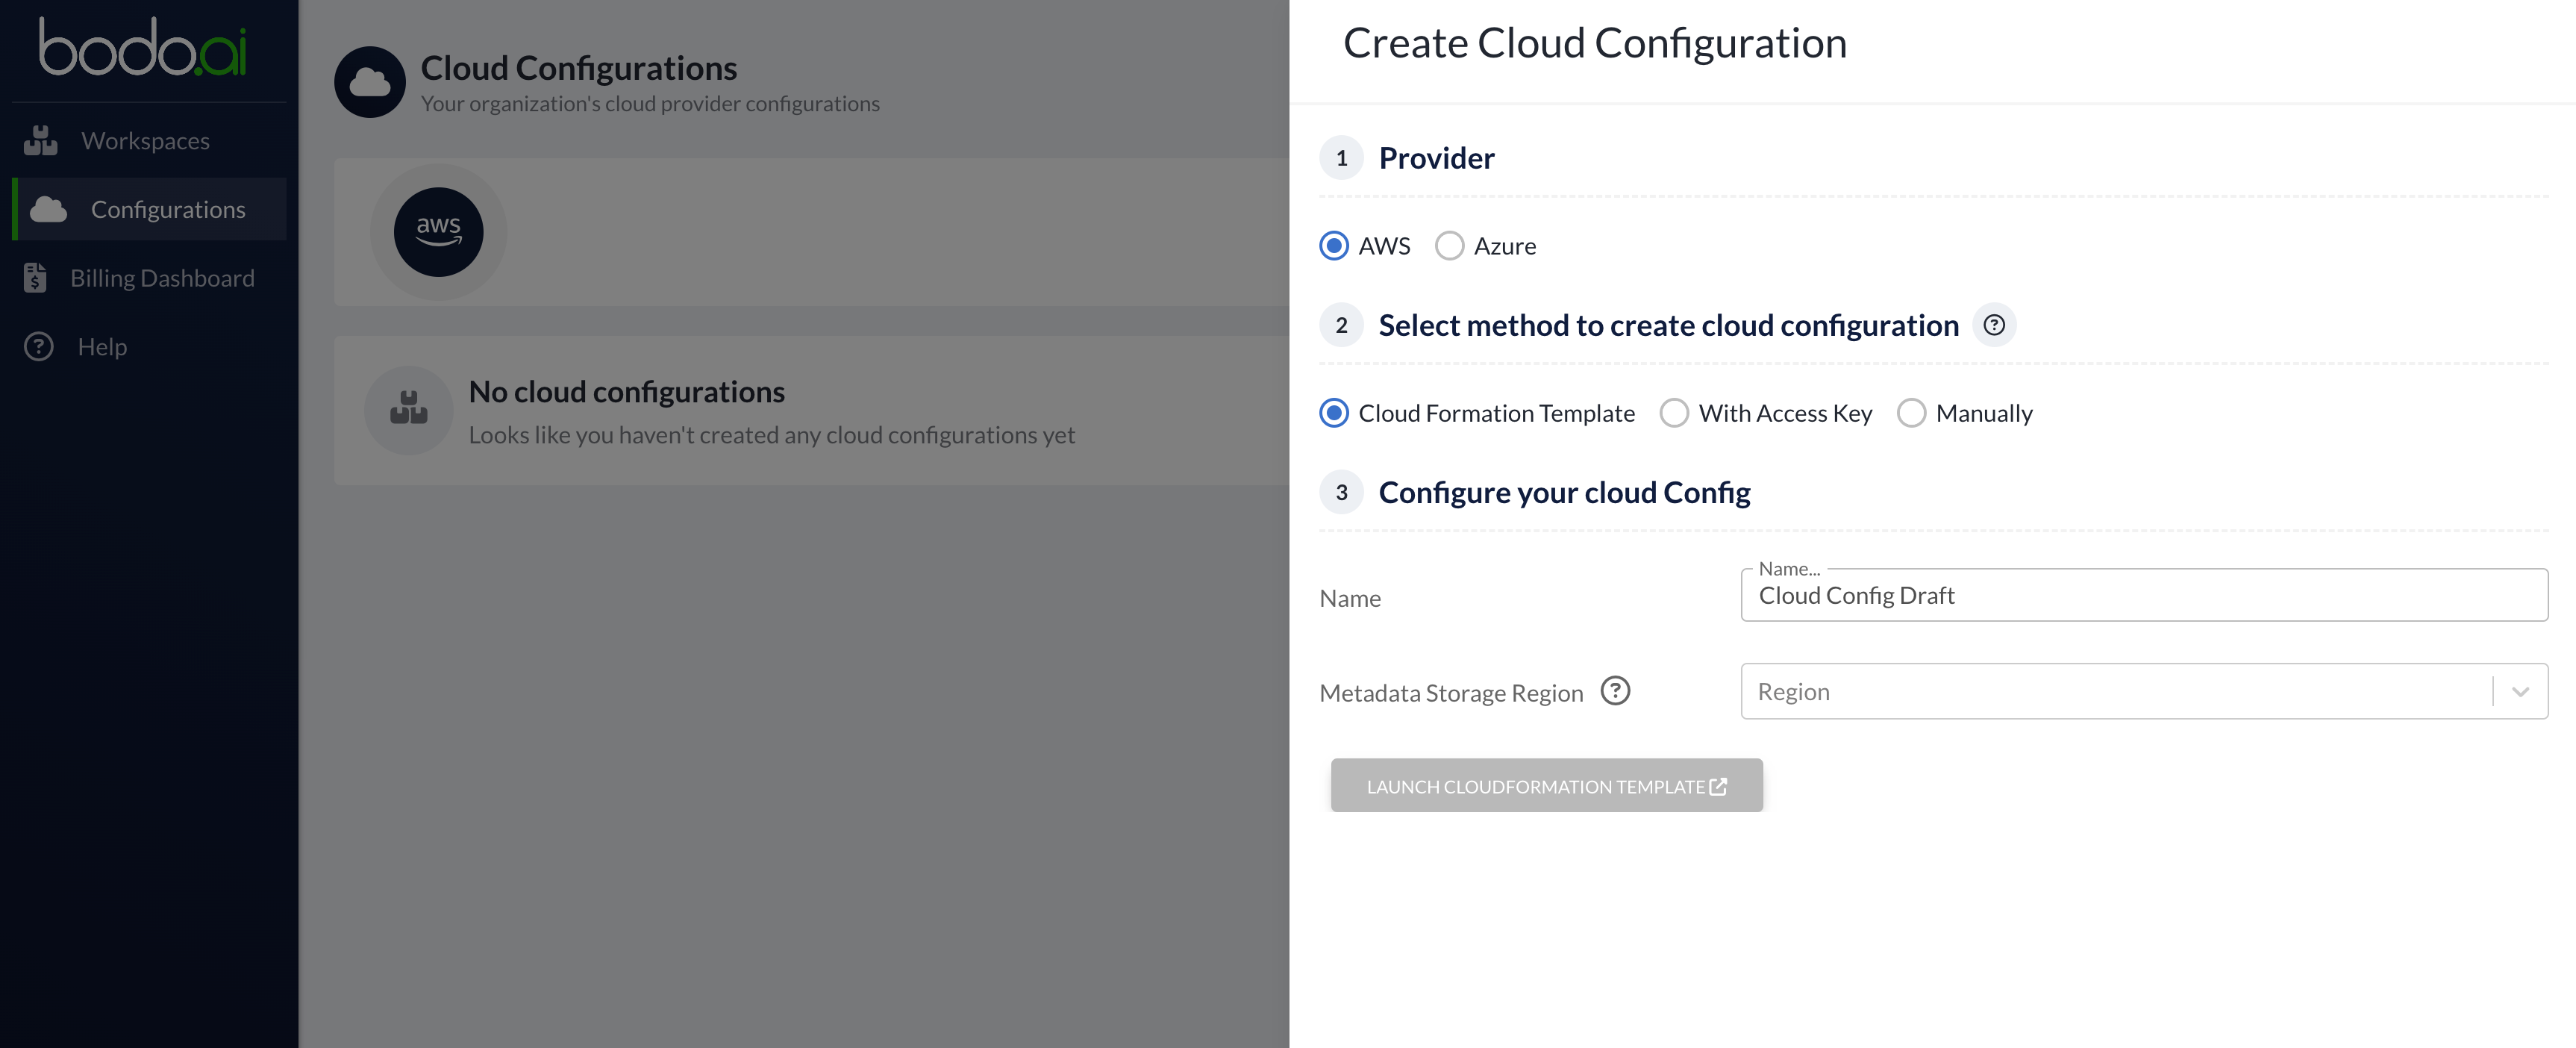Click the bodo.ai logo
The height and width of the screenshot is (1048, 2576).
tap(142, 47)
